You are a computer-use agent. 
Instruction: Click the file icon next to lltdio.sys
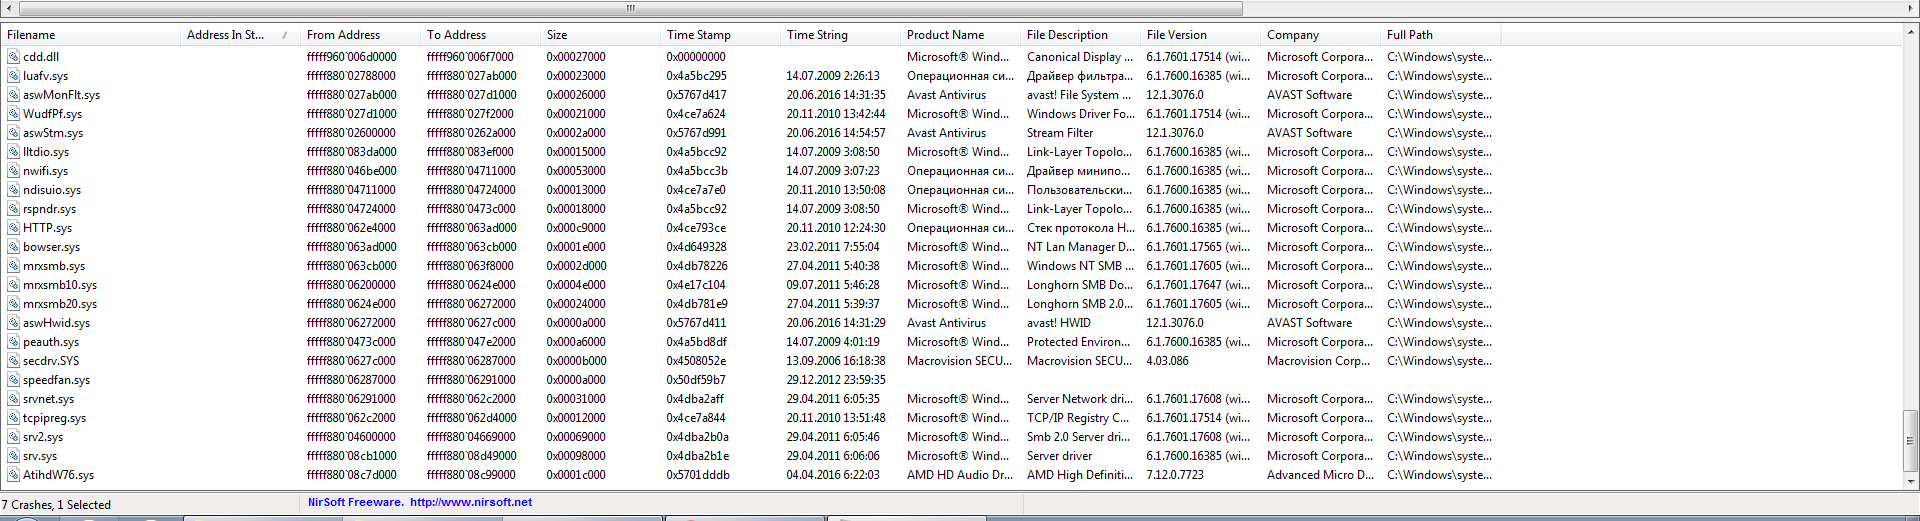(13, 152)
